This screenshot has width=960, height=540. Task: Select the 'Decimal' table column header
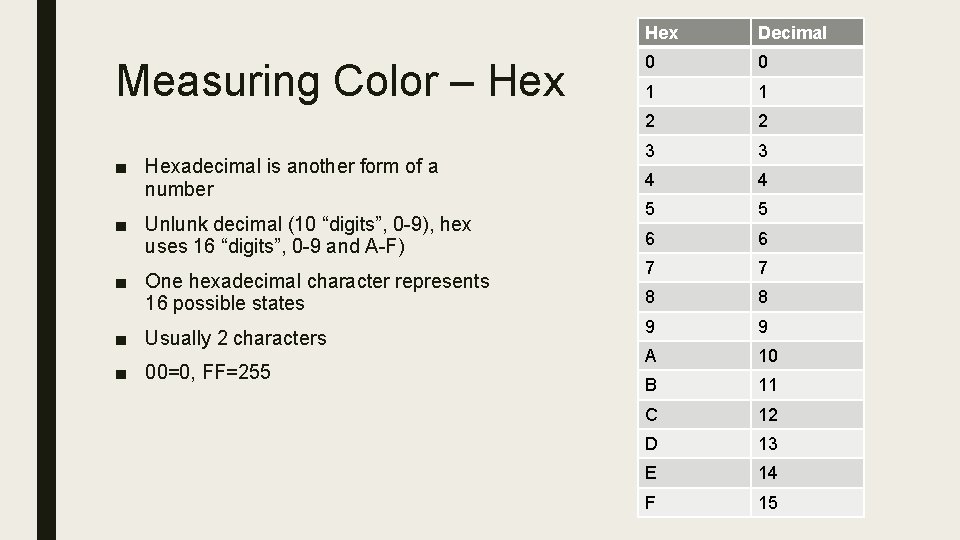click(x=807, y=32)
